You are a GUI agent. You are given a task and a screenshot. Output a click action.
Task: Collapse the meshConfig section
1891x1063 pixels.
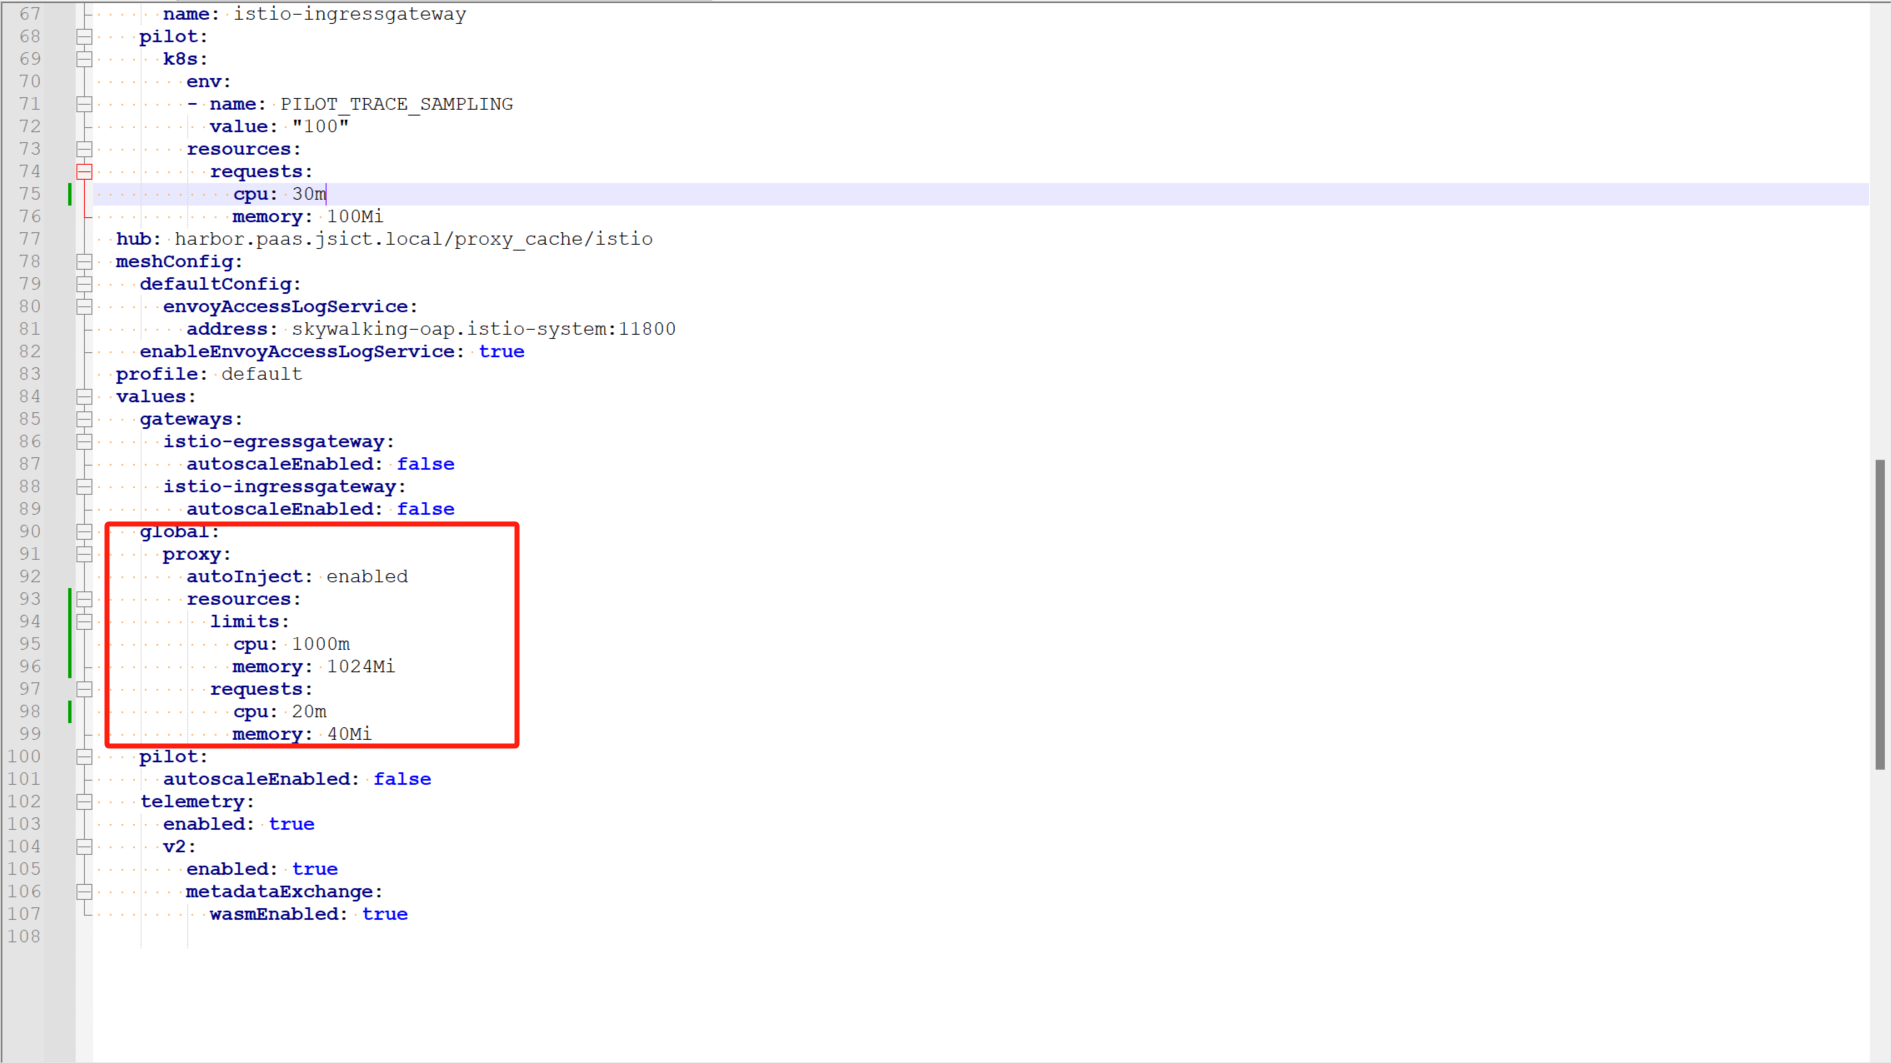84,261
